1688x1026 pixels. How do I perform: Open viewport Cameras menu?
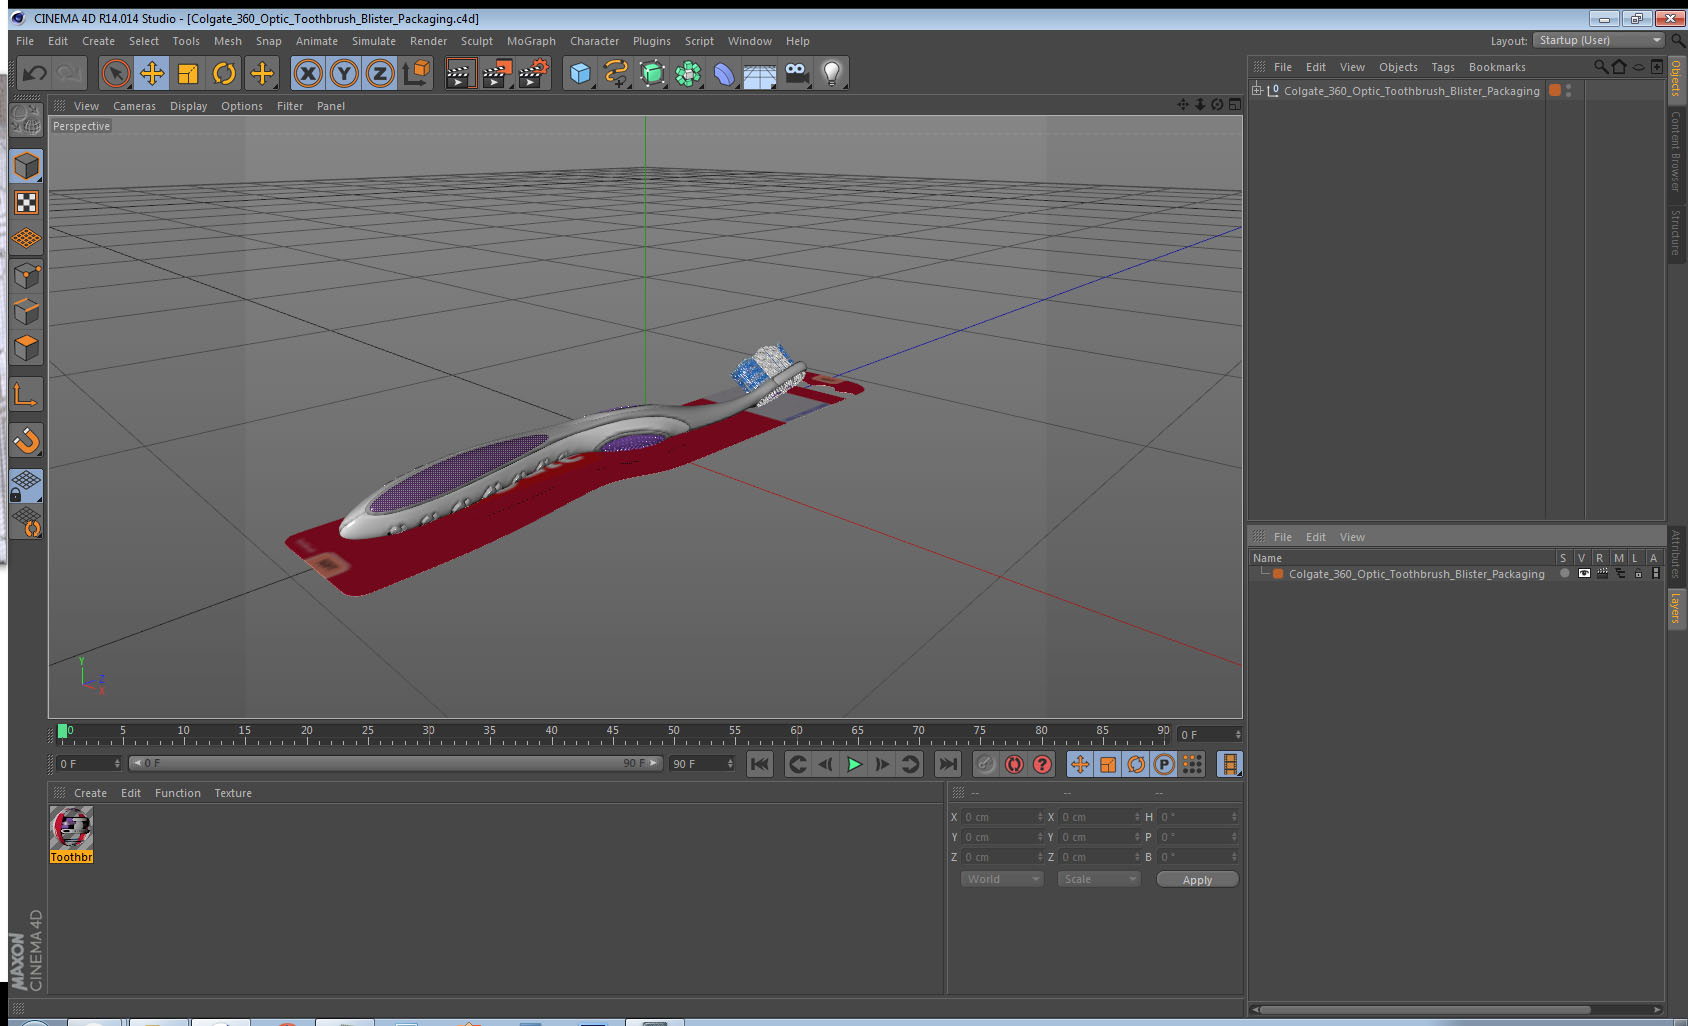coord(134,106)
